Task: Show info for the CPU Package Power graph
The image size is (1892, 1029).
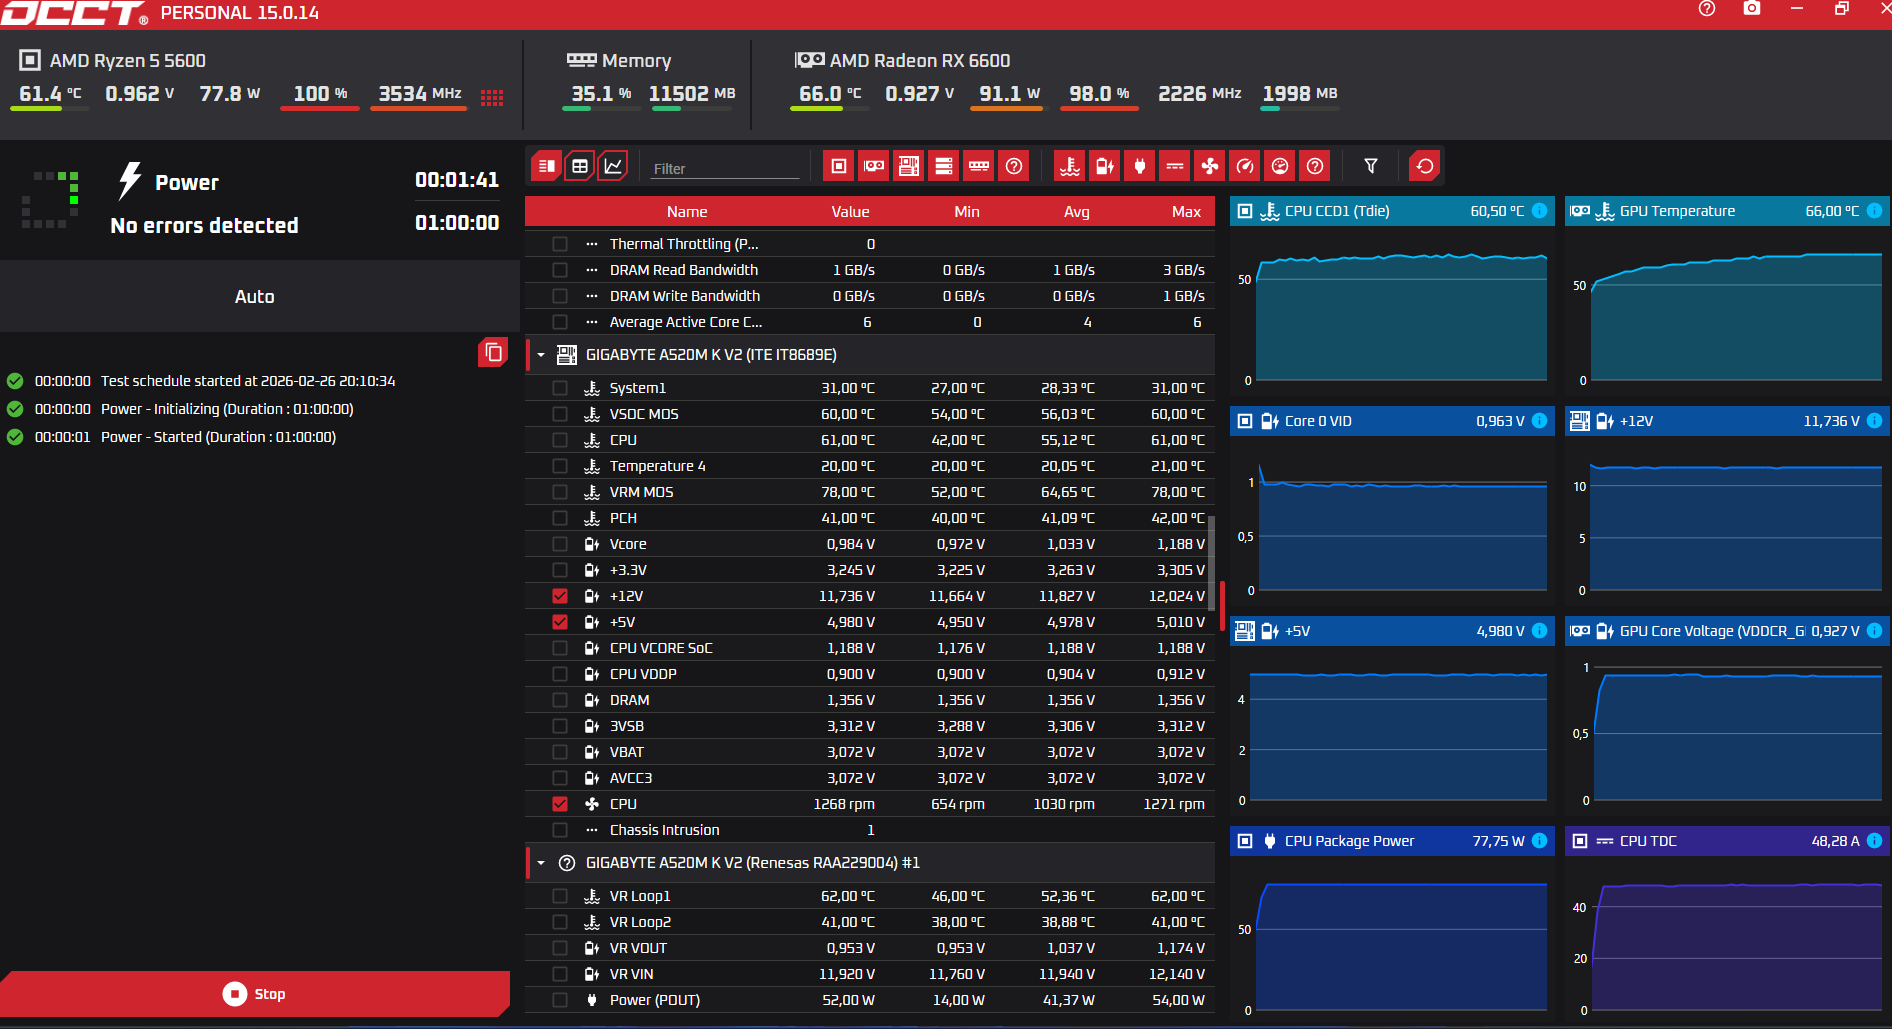Action: point(1540,841)
